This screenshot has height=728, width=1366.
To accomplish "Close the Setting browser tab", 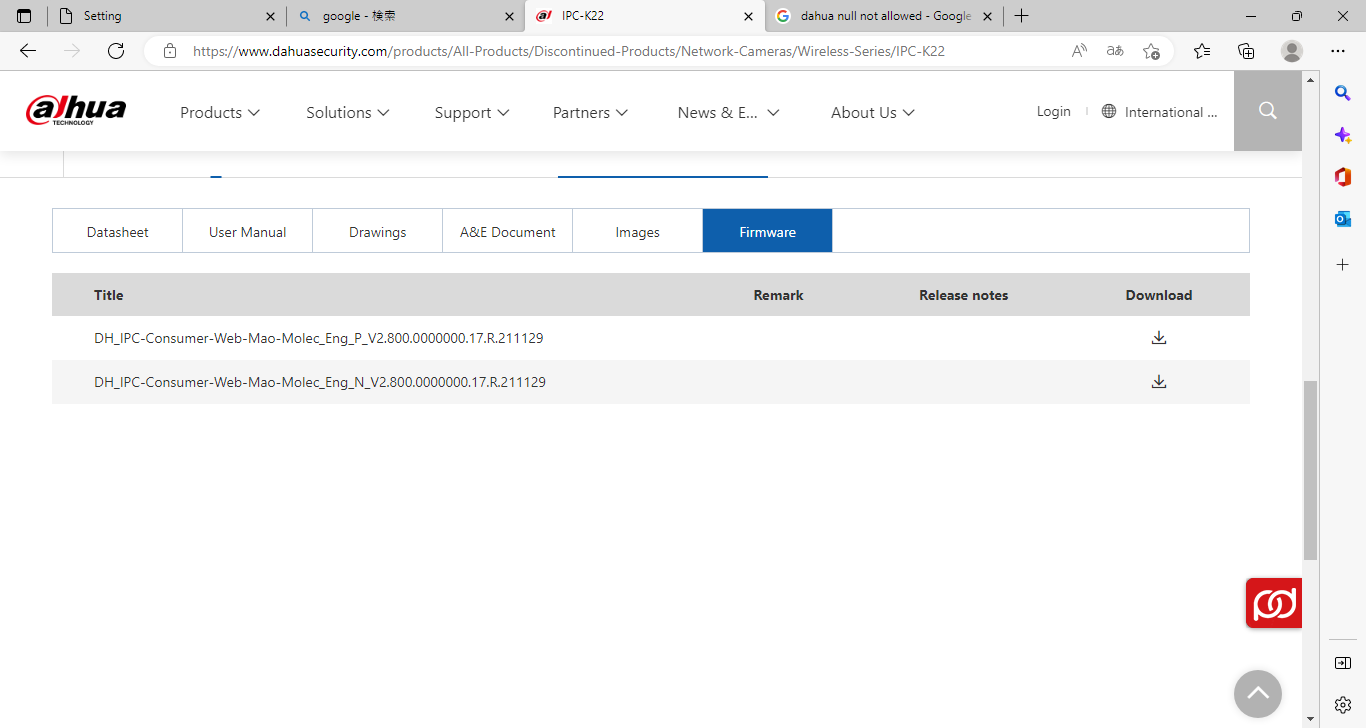I will tap(271, 16).
